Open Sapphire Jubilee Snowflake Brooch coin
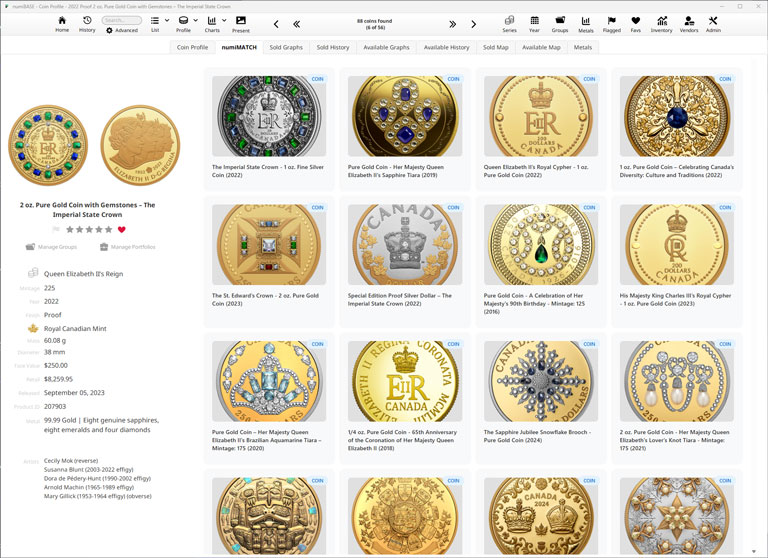The height and width of the screenshot is (558, 768). point(541,398)
